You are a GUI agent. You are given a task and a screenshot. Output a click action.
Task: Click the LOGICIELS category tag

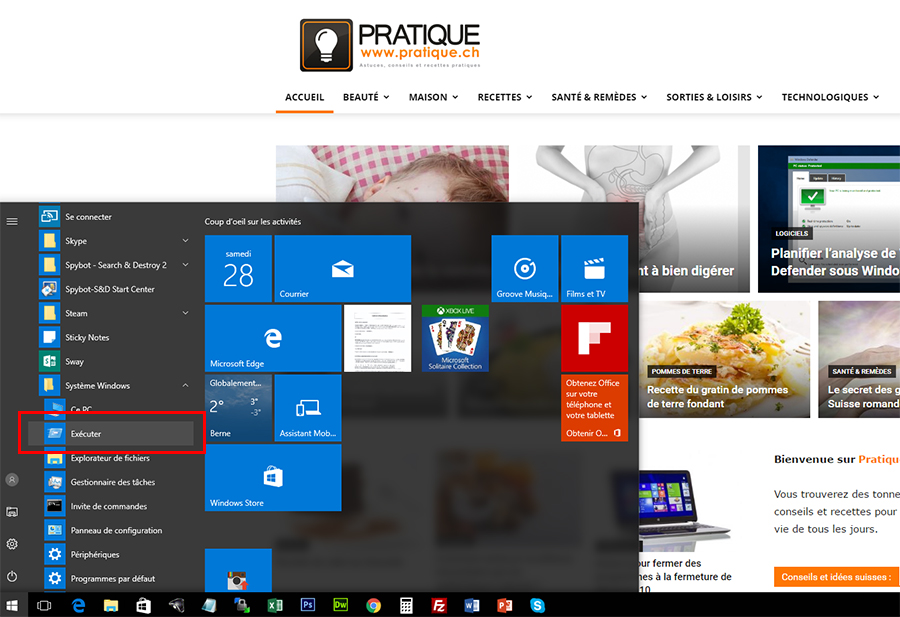792,234
